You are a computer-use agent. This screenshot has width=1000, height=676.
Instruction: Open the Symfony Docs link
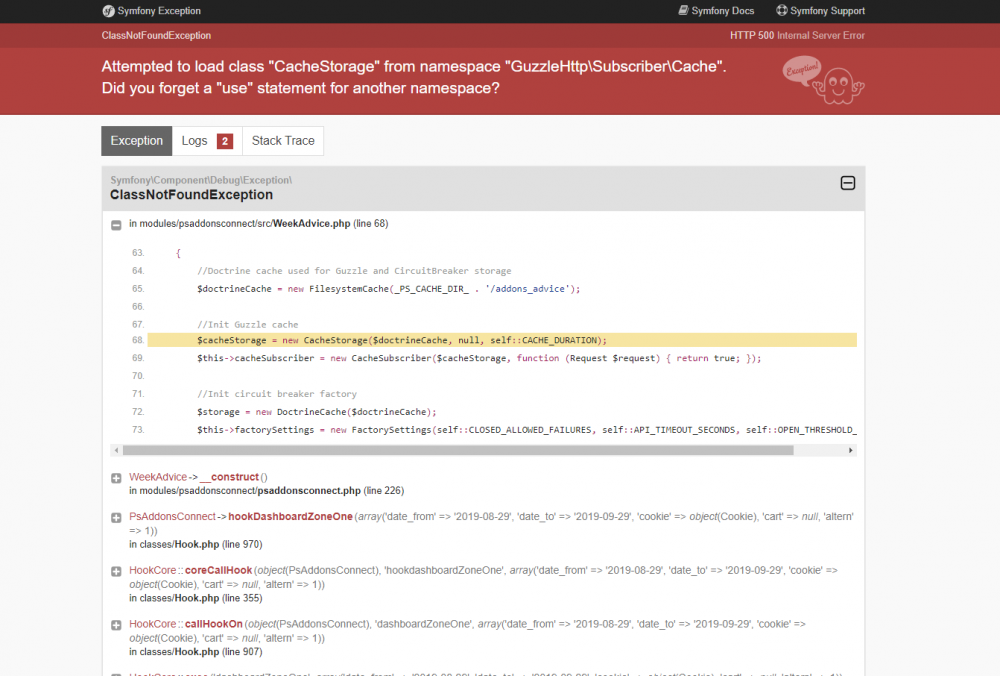point(716,11)
